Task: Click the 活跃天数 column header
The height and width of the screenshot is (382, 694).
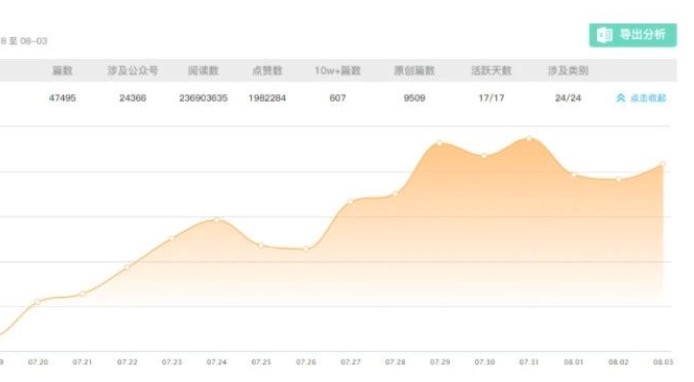Action: [x=491, y=70]
